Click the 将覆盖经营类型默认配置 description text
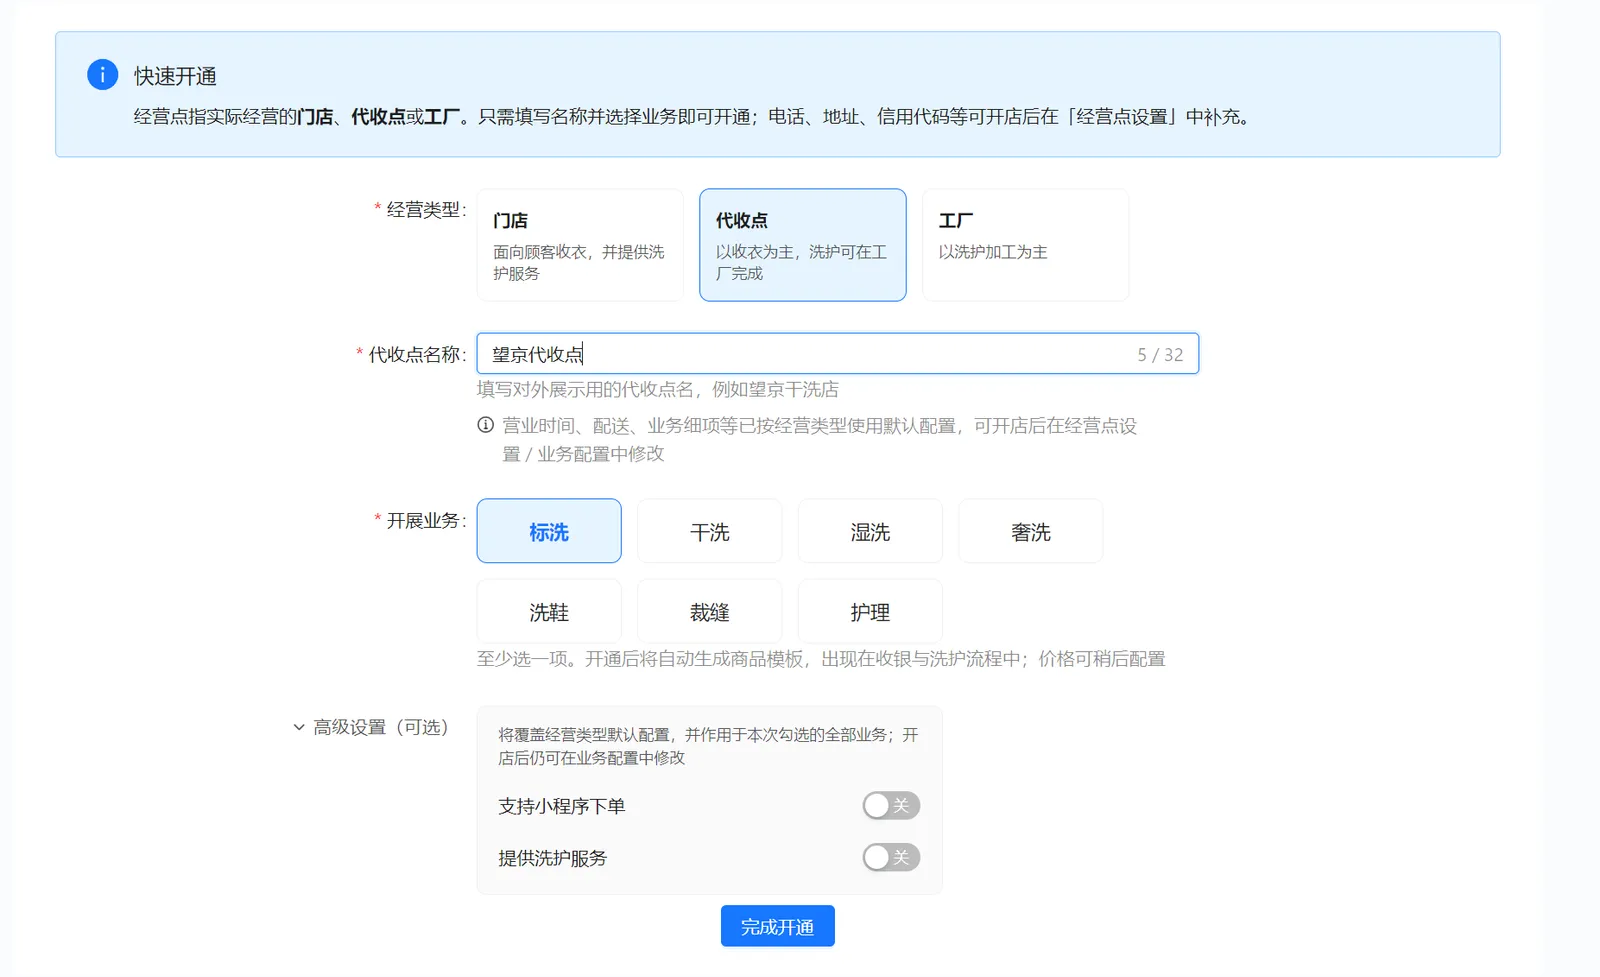This screenshot has width=1600, height=977. 708,746
